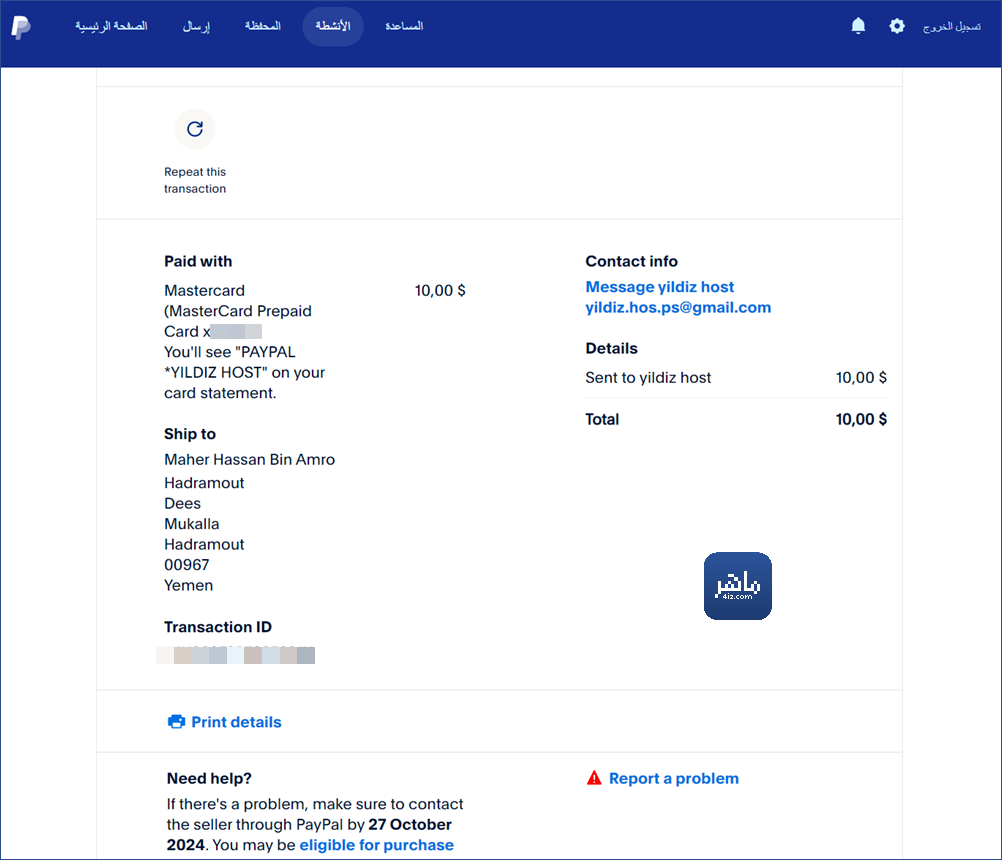Click the Dees address line

tap(182, 503)
